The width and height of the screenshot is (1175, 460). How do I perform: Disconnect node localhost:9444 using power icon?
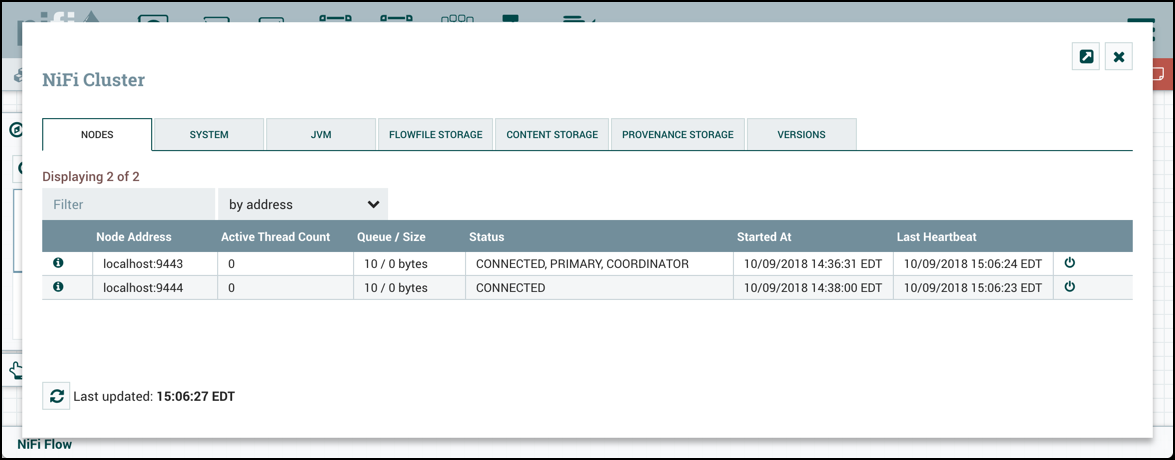pyautogui.click(x=1069, y=287)
